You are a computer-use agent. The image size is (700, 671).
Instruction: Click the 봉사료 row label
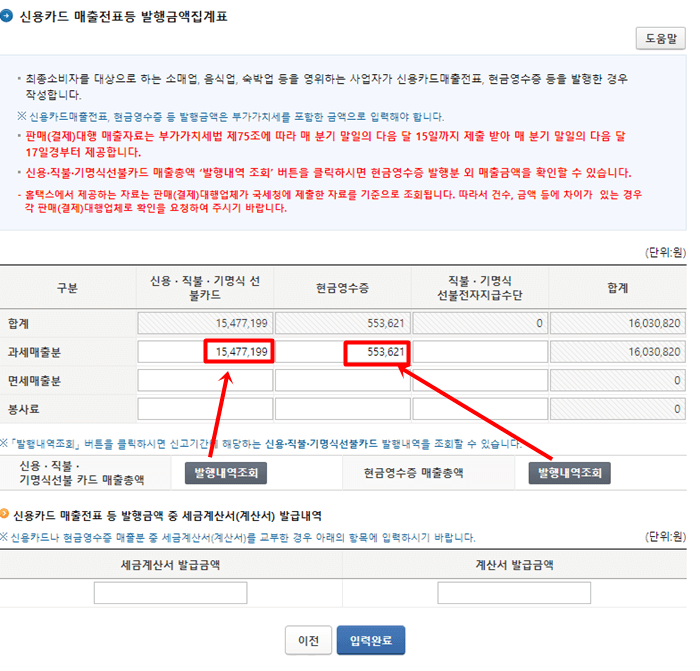(x=24, y=409)
